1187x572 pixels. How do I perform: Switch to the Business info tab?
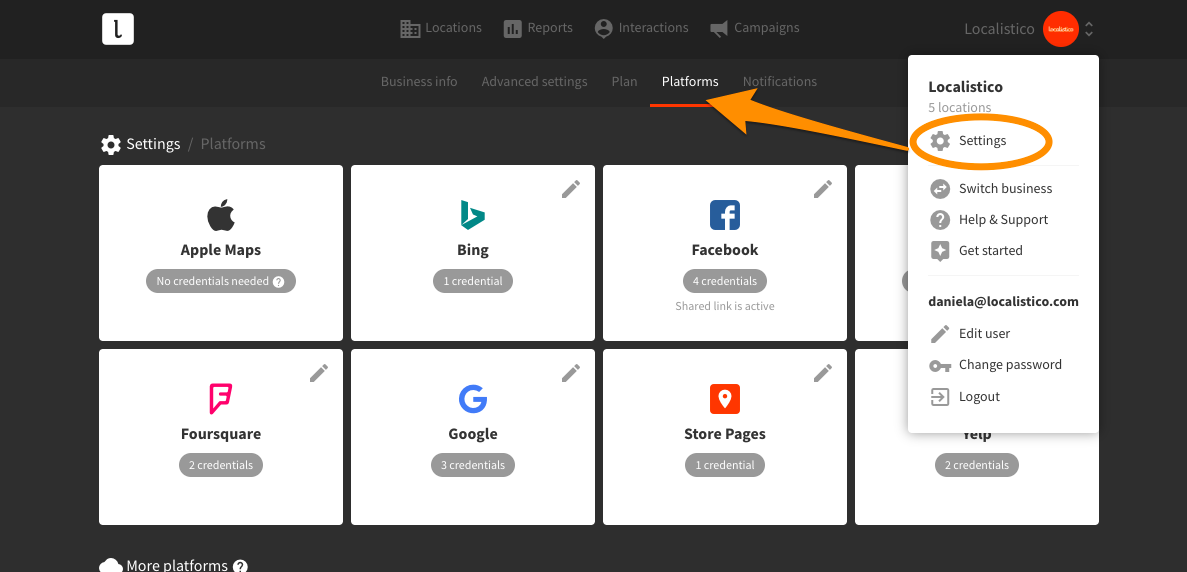pos(419,82)
